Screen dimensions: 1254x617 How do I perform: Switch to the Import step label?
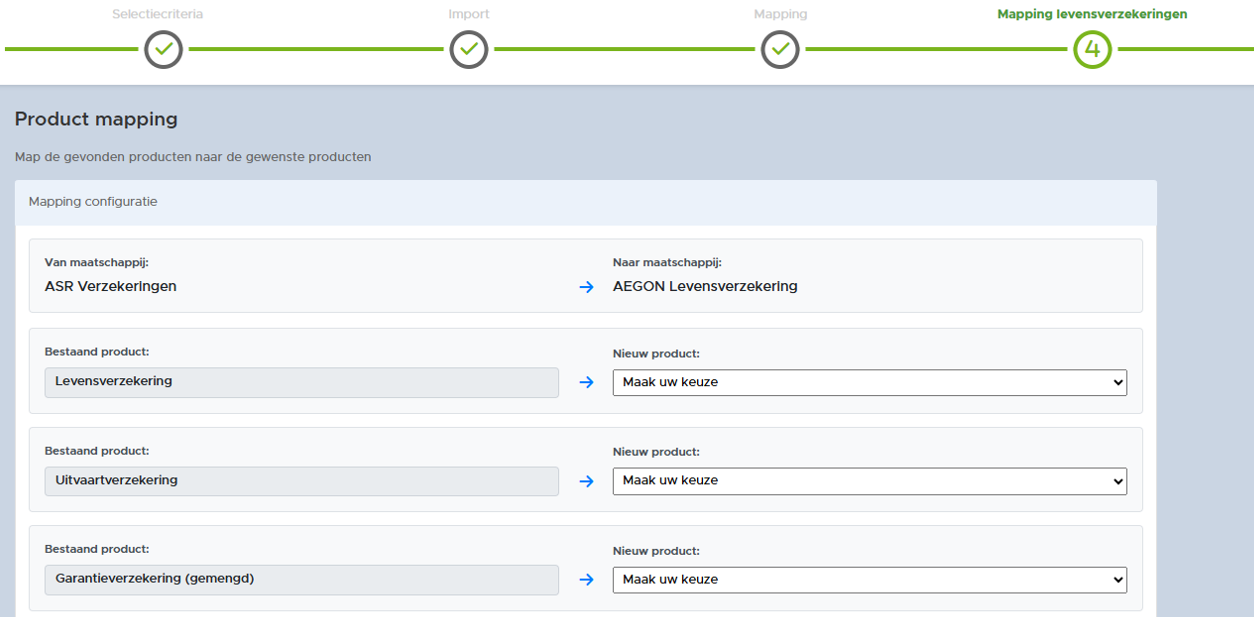(x=468, y=15)
